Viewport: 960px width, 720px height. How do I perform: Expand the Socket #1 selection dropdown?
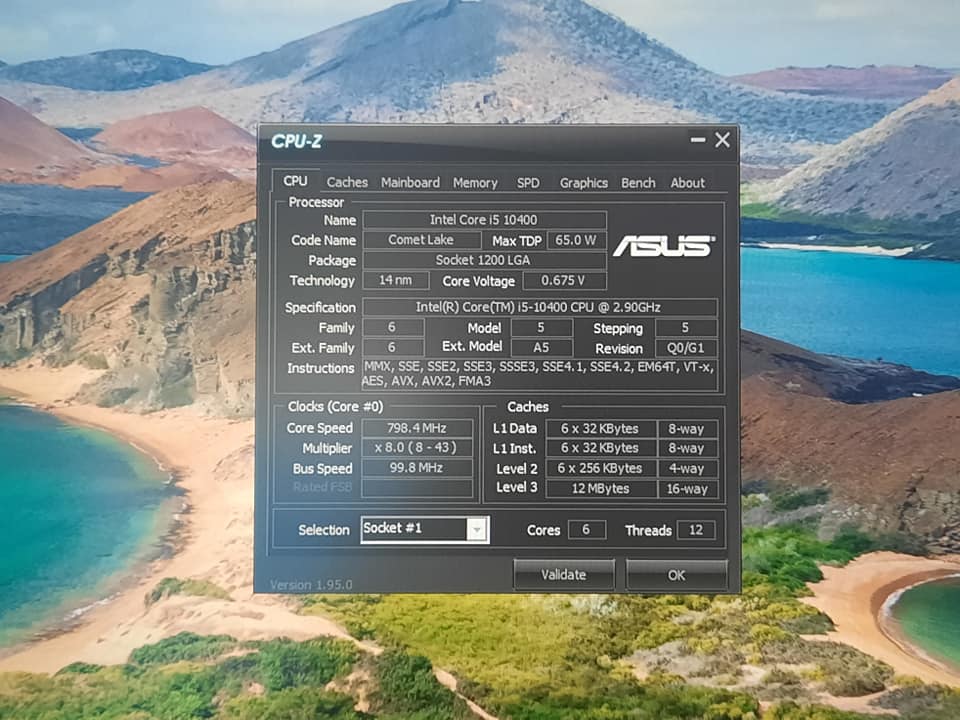(x=477, y=529)
